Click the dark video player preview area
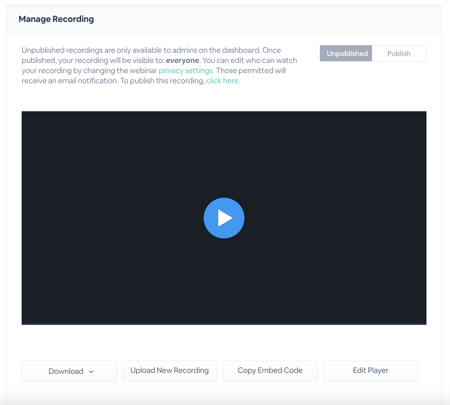The width and height of the screenshot is (450, 405). coord(224,218)
